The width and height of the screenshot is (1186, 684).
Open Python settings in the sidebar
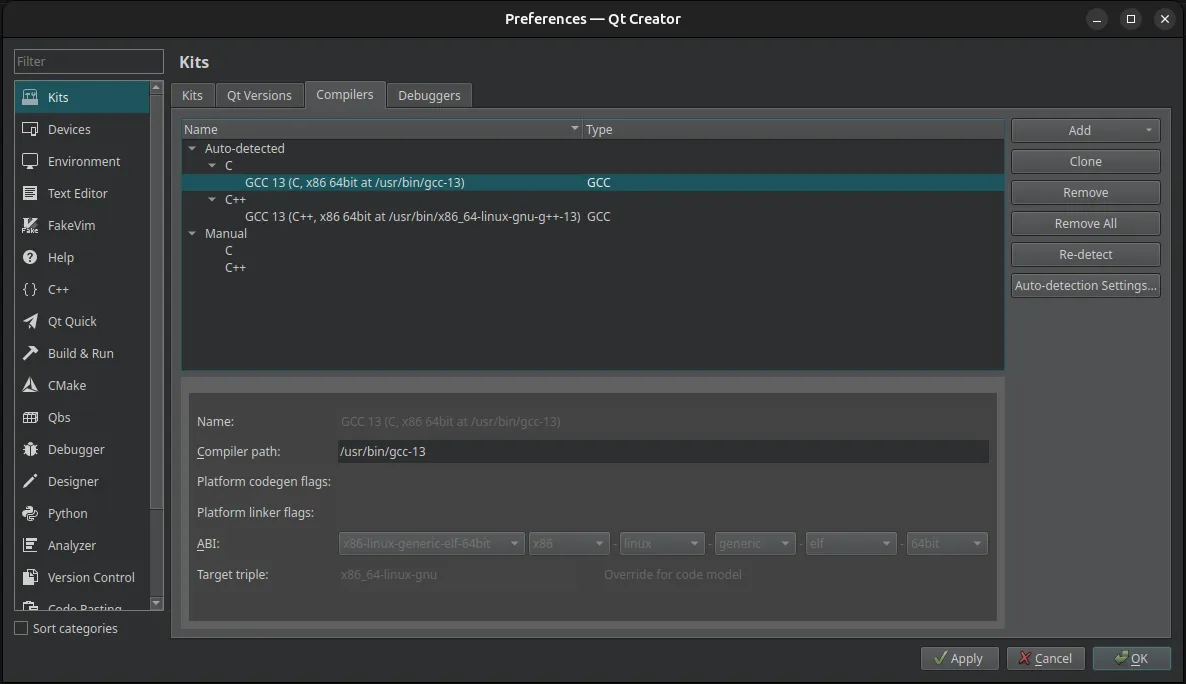click(64, 513)
